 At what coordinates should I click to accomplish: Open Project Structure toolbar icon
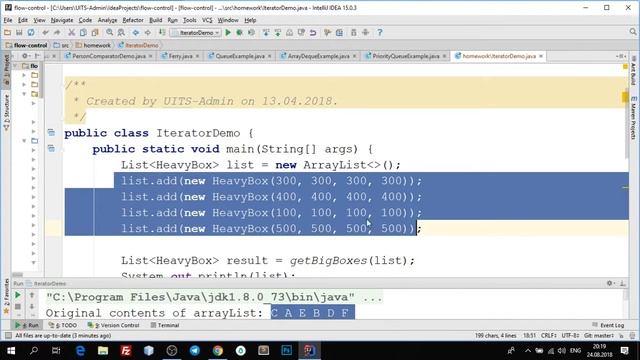pos(339,33)
